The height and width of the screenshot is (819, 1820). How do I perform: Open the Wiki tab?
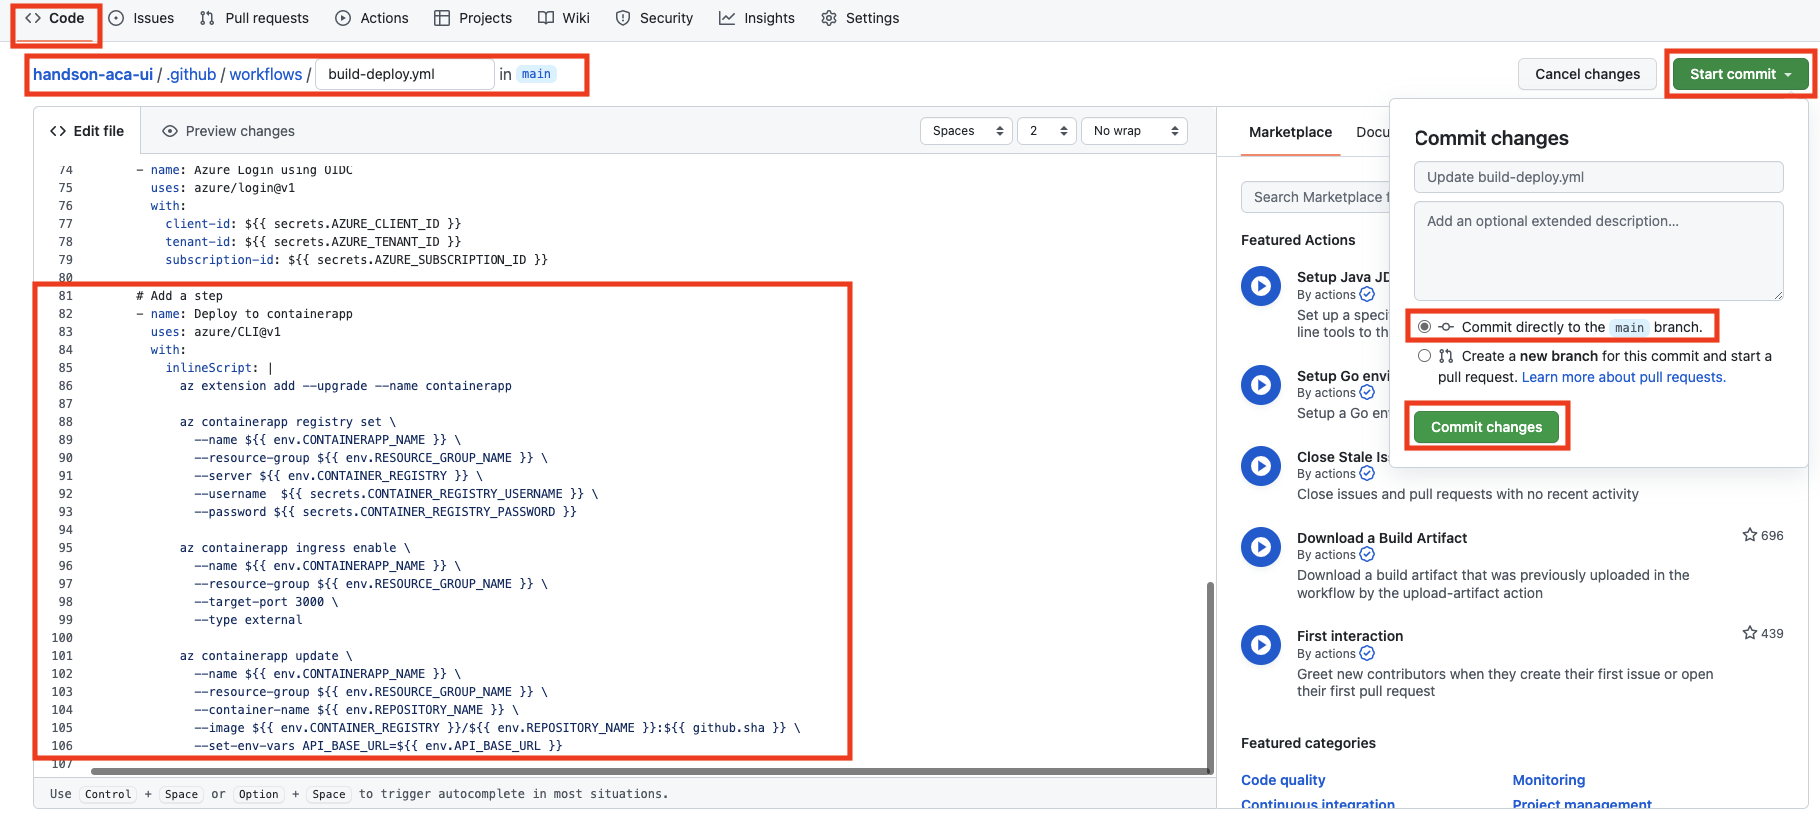[x=564, y=18]
